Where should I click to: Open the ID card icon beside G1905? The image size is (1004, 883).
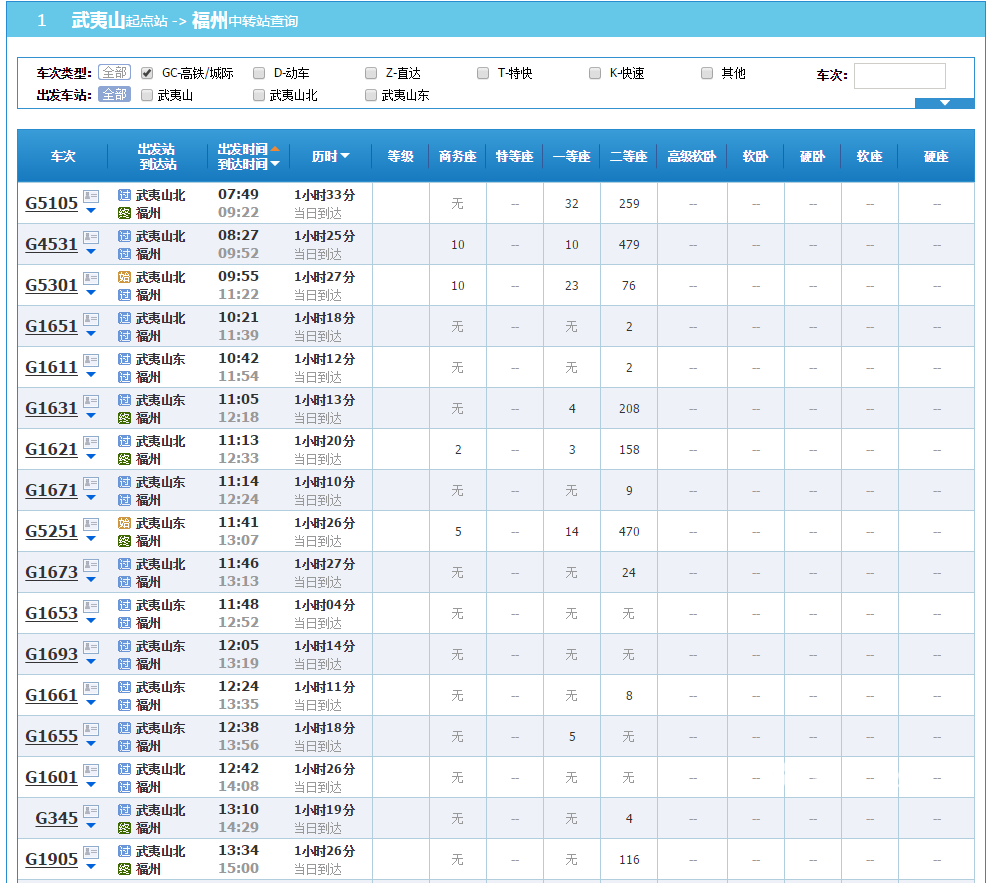(x=91, y=852)
